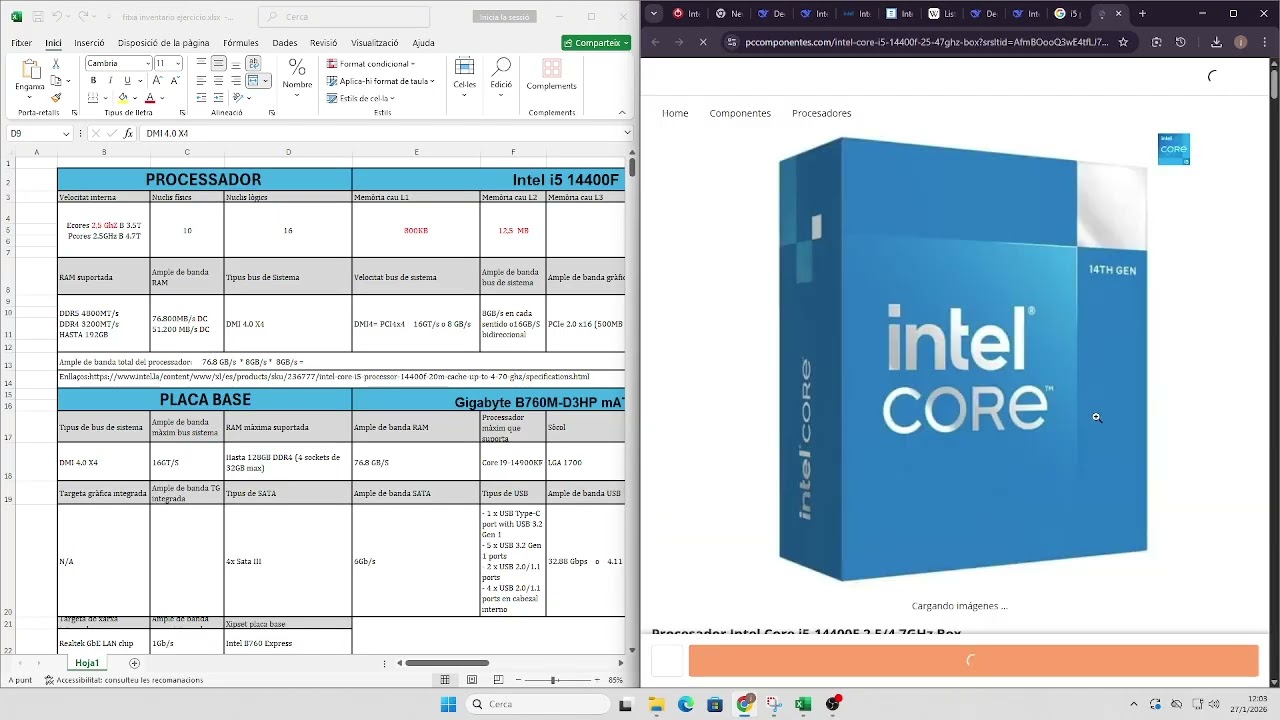Switch to the Inserció ribbon tab
The width and height of the screenshot is (1280, 720).
coord(89,43)
